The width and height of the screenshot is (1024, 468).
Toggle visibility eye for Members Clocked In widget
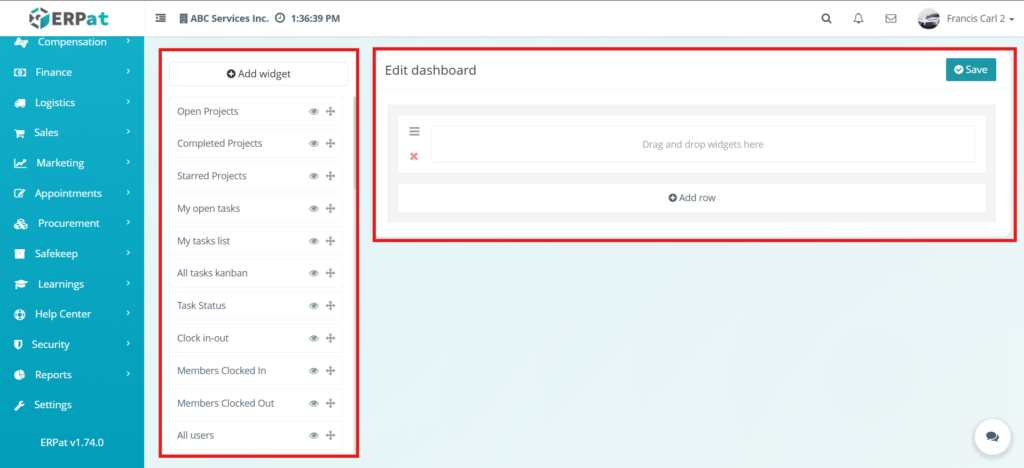(313, 371)
